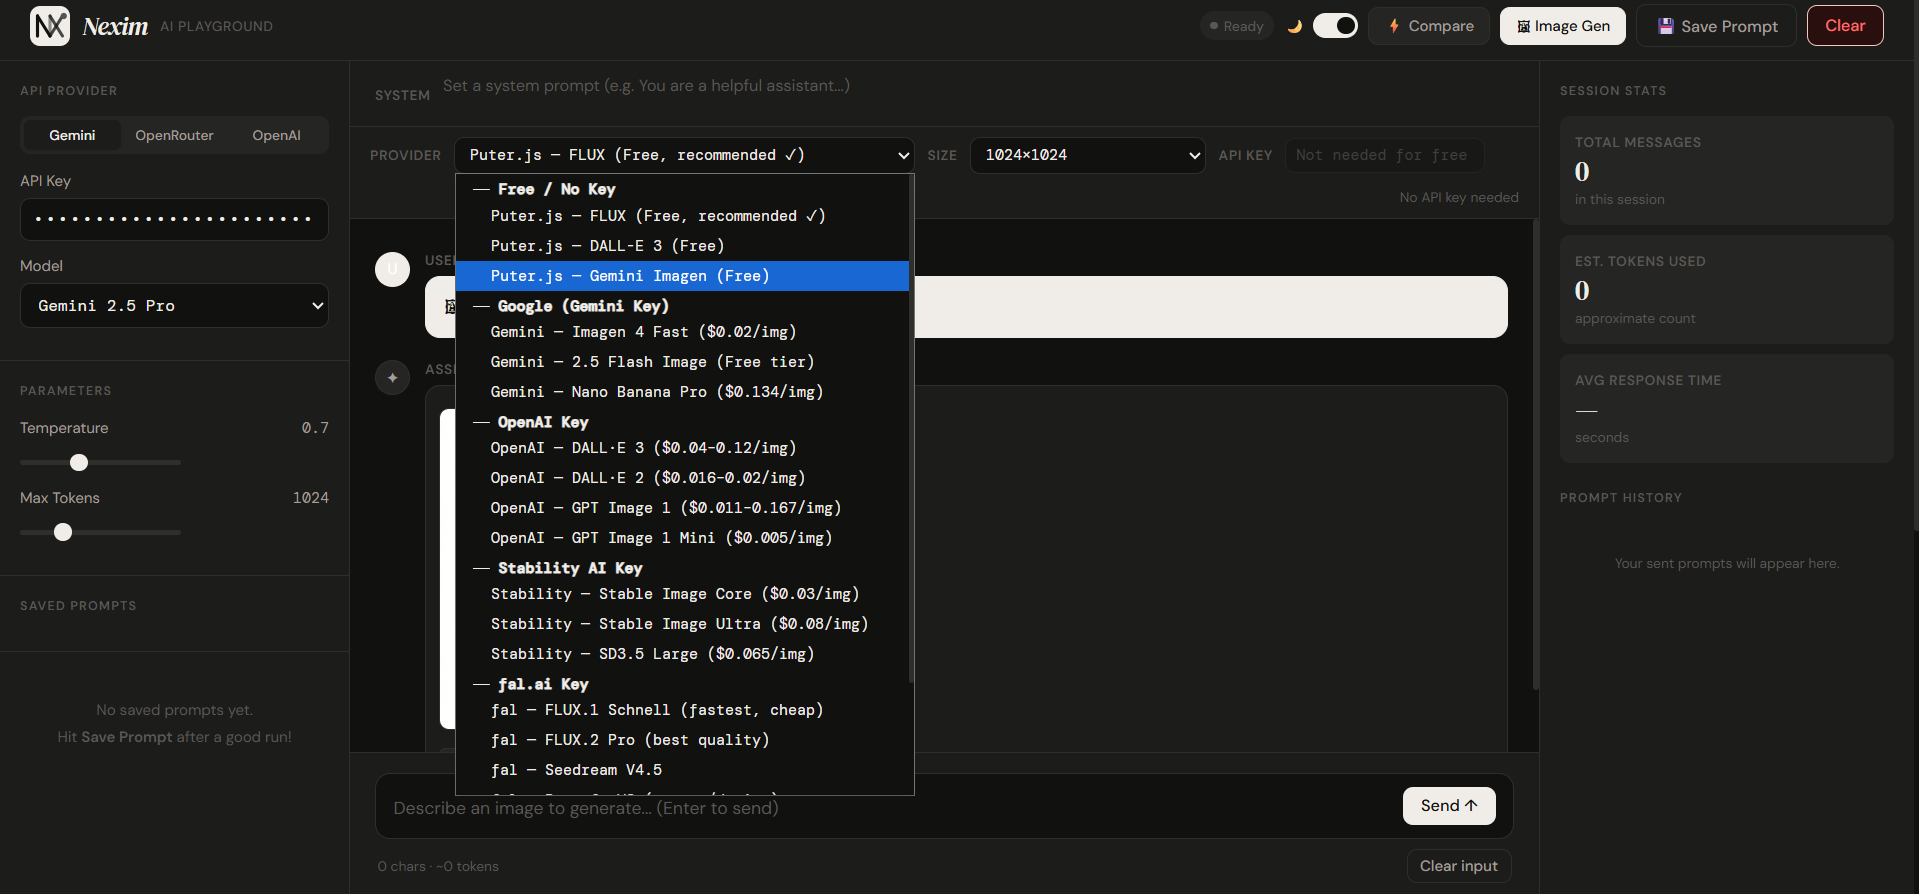Image resolution: width=1919 pixels, height=894 pixels.
Task: Toggle the light/dark theme switch
Action: 1335,26
